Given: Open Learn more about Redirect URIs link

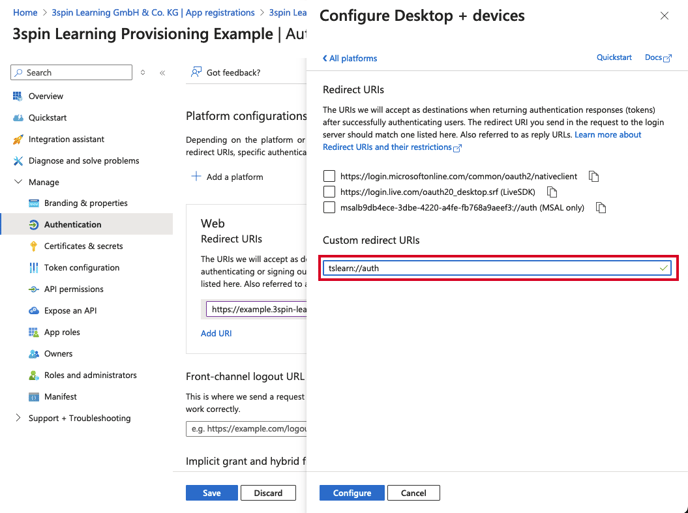Looking at the screenshot, I should coord(482,141).
